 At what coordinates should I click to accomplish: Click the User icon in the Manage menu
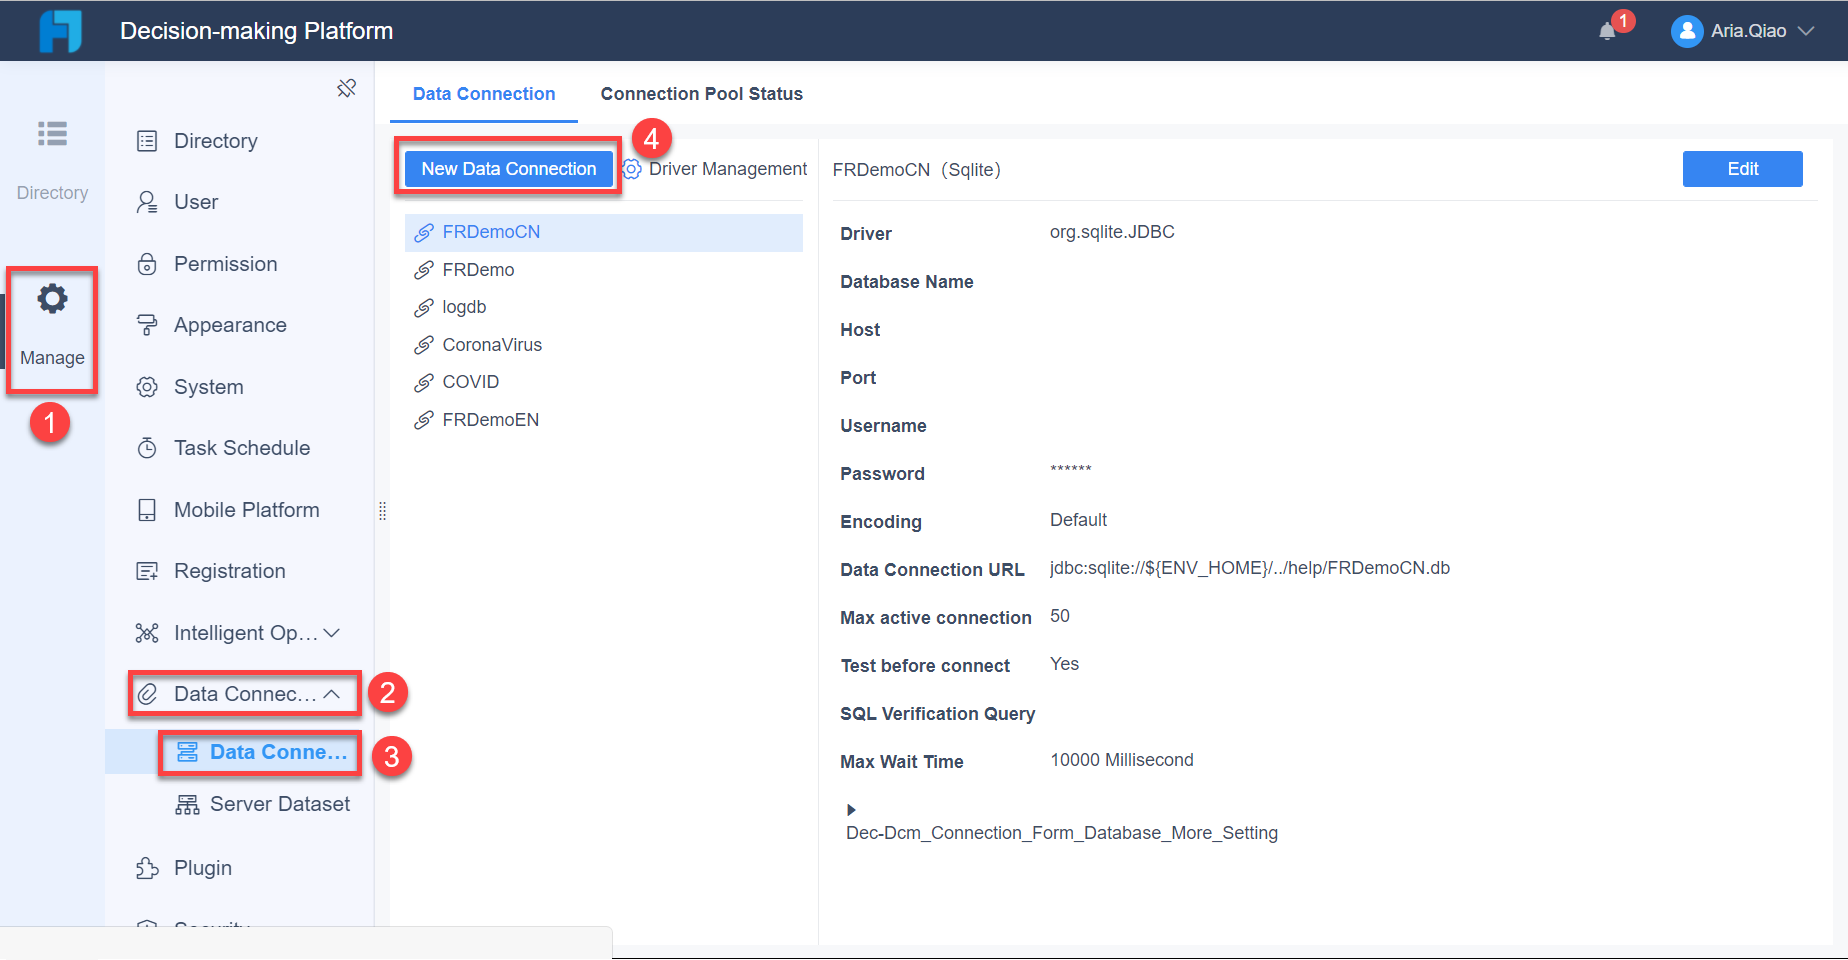tap(147, 202)
